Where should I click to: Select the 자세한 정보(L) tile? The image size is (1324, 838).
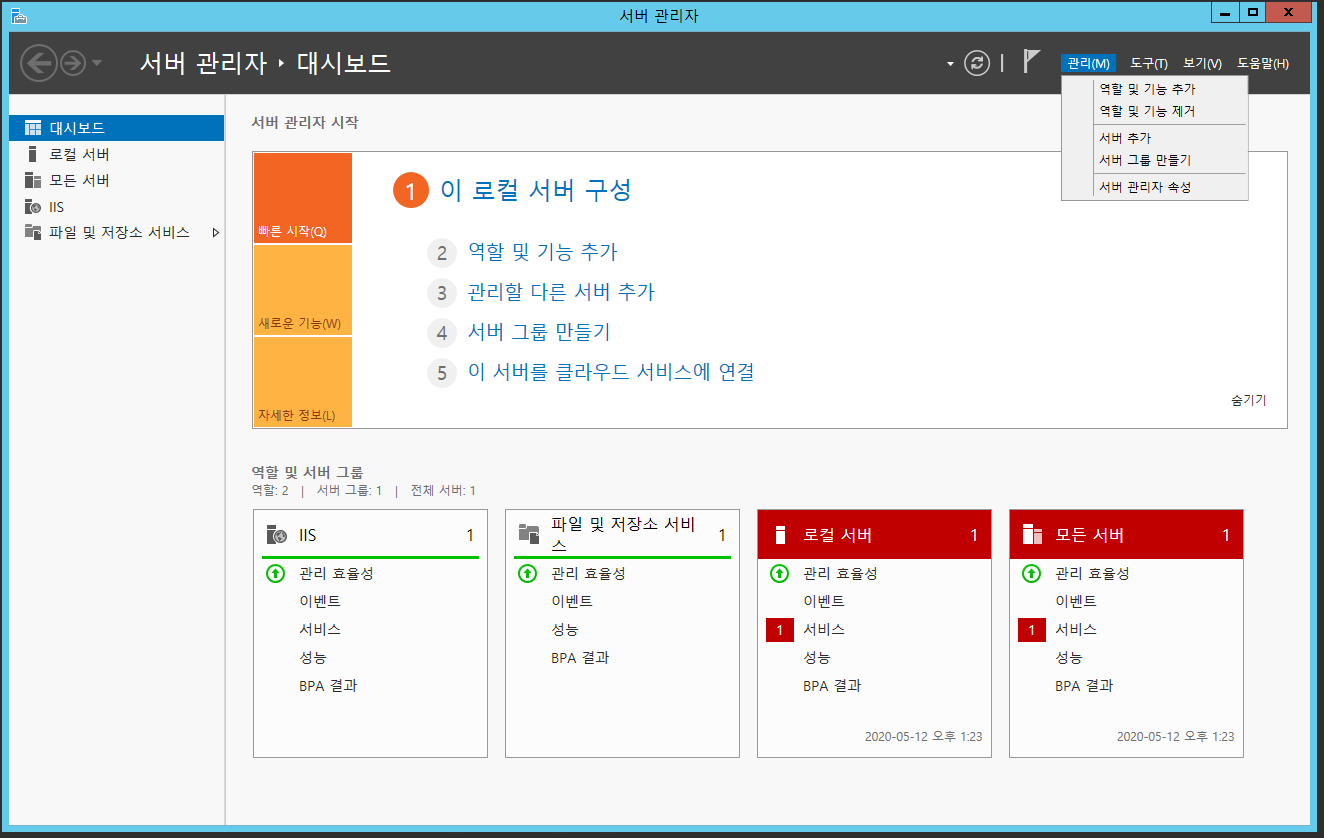pyautogui.click(x=303, y=382)
